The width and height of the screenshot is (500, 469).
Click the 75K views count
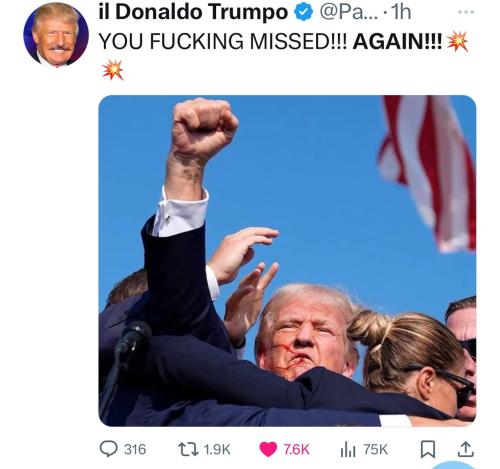[376, 449]
